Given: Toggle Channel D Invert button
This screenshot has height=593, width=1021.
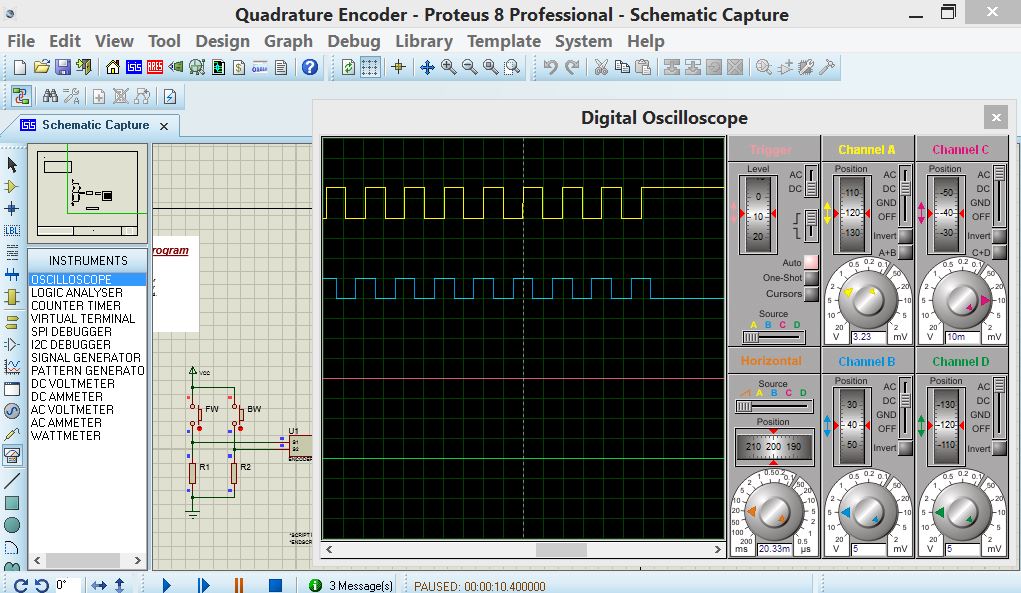Looking at the screenshot, I should 1000,448.
